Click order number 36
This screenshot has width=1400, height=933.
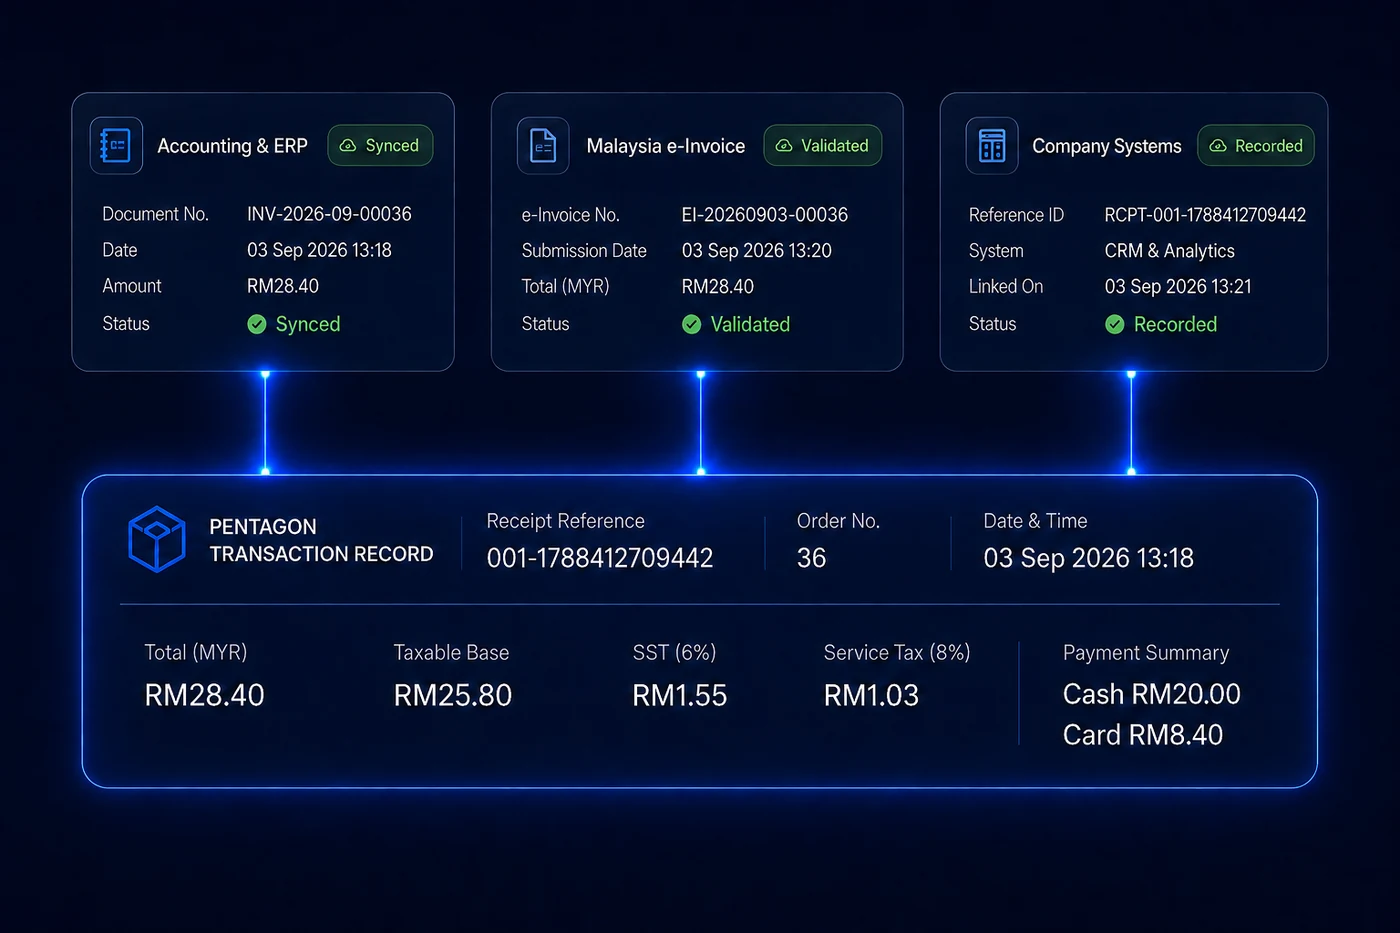click(x=811, y=558)
